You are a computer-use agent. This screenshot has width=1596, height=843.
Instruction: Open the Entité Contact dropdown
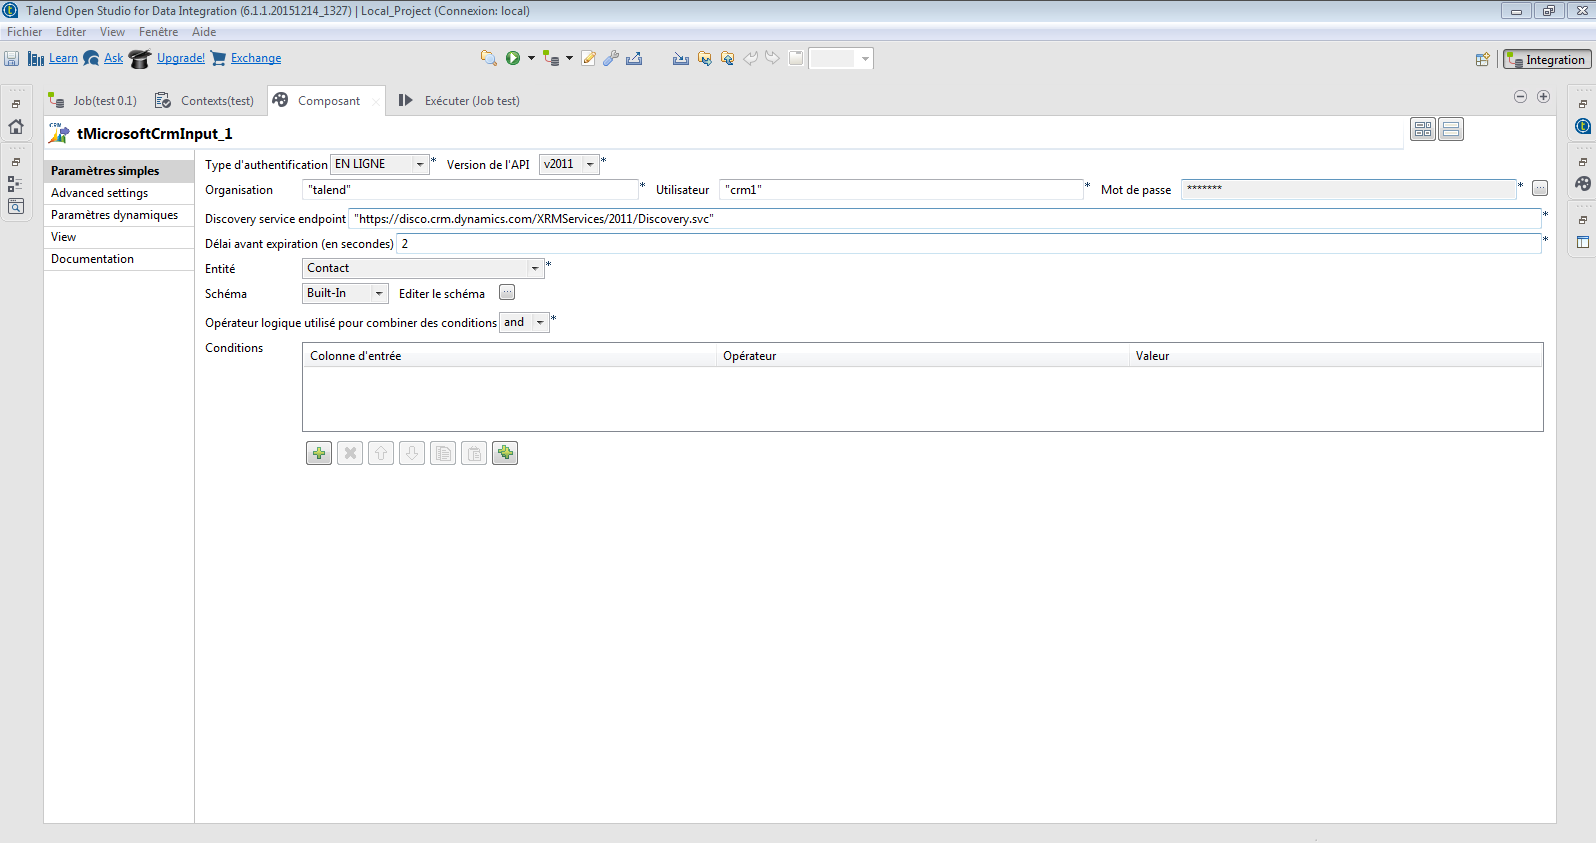coord(423,268)
